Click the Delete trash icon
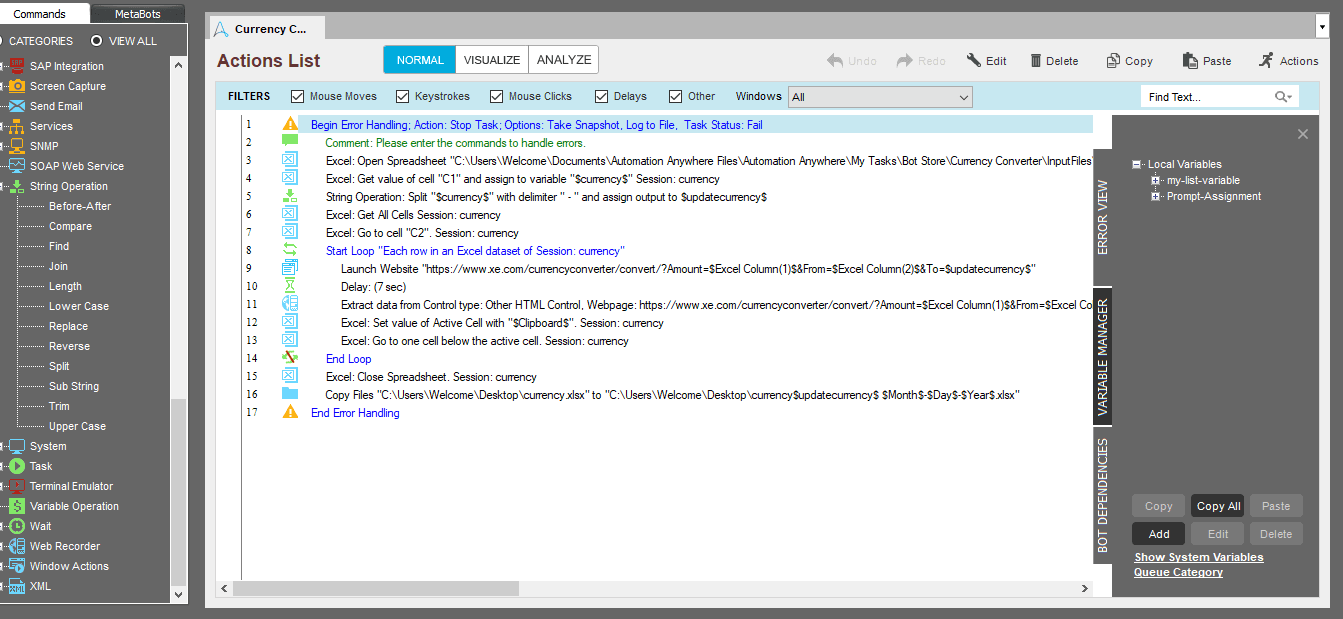Image resolution: width=1343 pixels, height=619 pixels. [1036, 61]
